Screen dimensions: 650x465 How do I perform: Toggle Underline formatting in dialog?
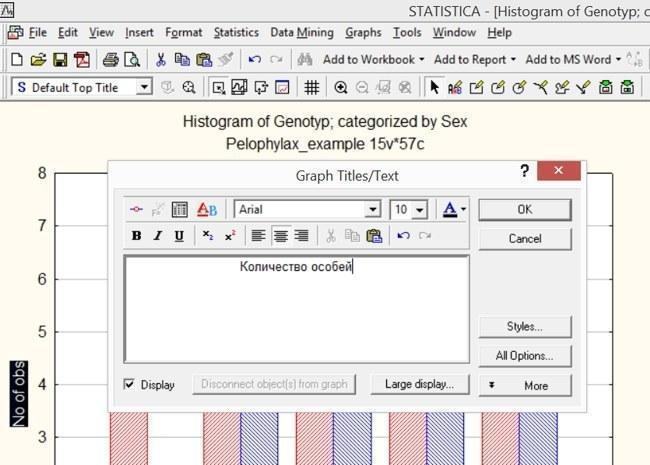[x=179, y=236]
